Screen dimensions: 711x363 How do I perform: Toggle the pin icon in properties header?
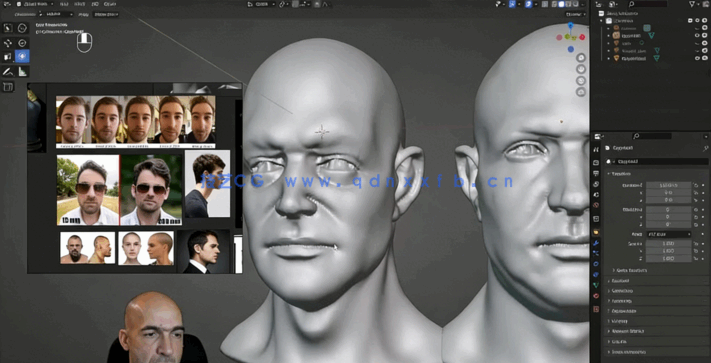point(705,148)
